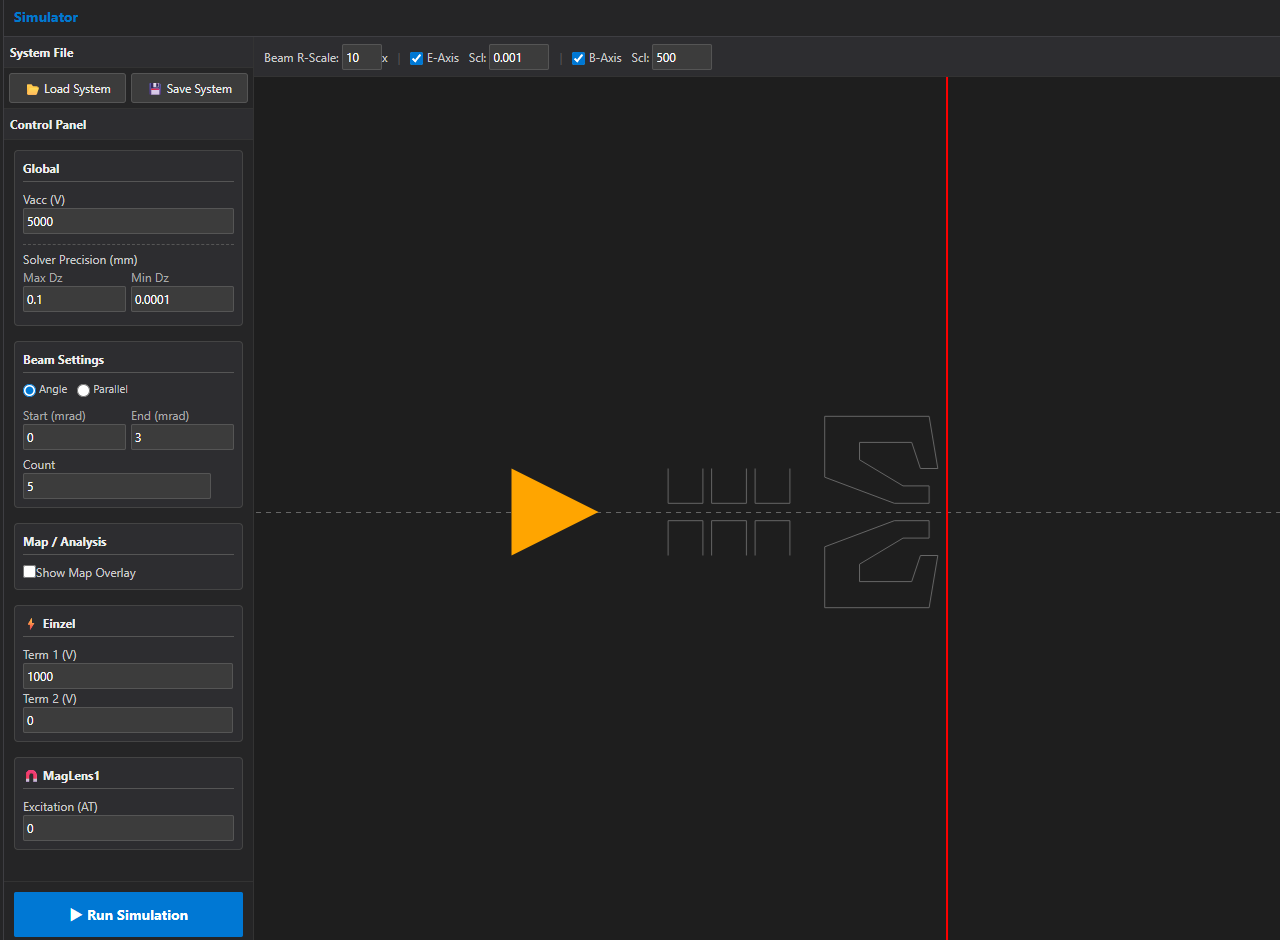The image size is (1280, 940).
Task: Click the MagLens1 Excitation field
Action: click(128, 828)
